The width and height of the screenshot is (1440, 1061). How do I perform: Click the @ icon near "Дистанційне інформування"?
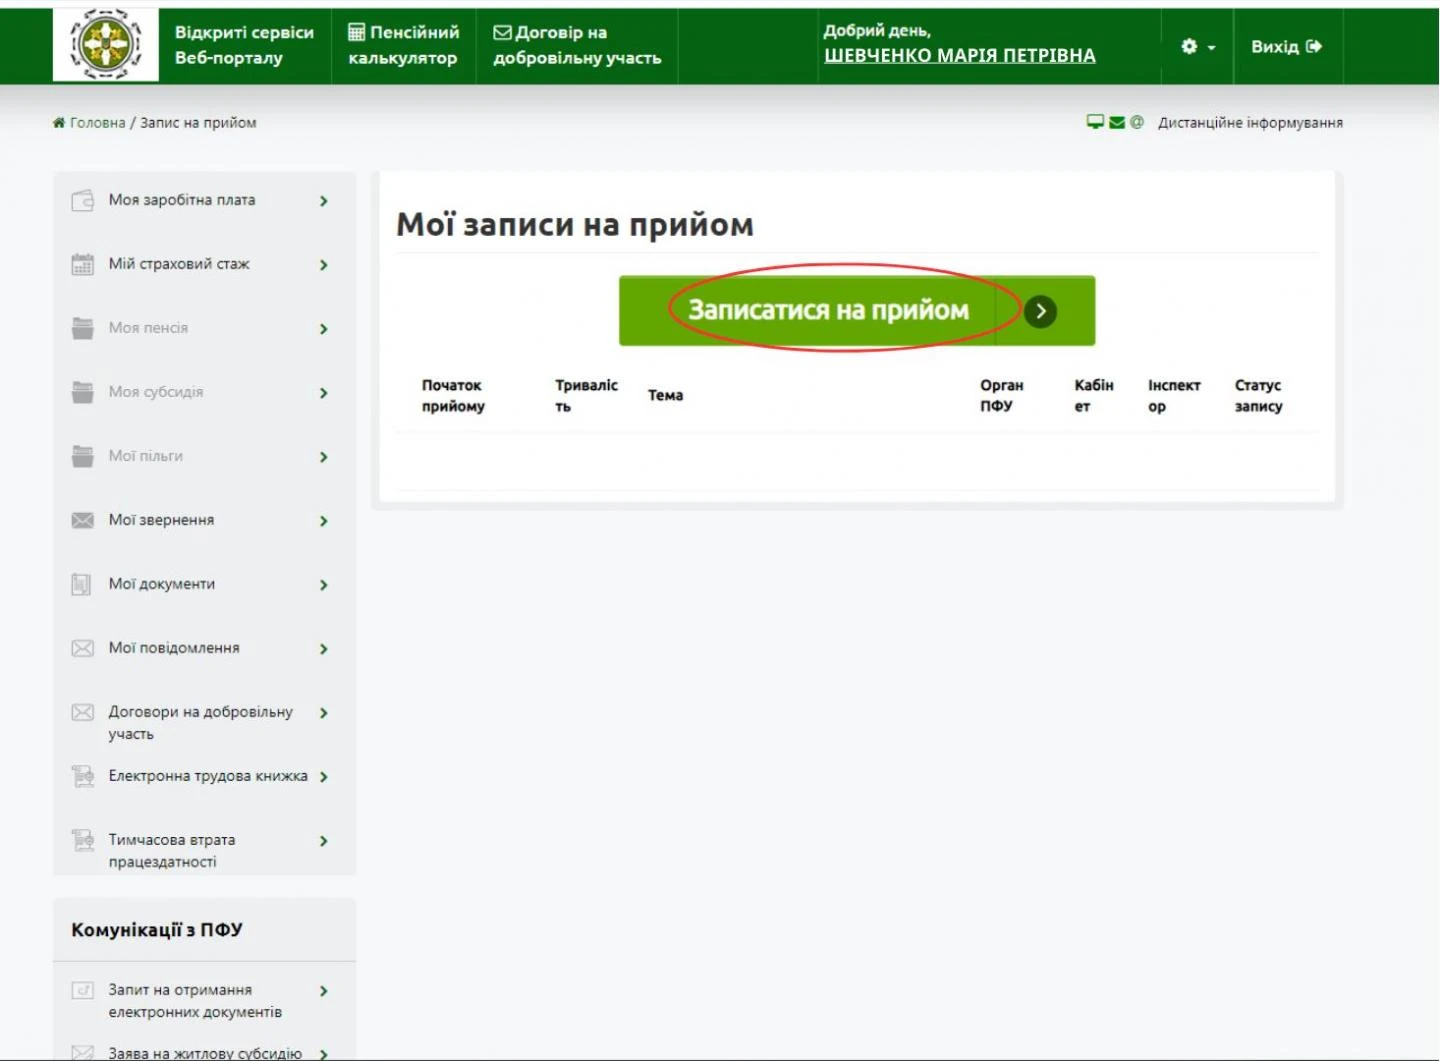coord(1138,121)
